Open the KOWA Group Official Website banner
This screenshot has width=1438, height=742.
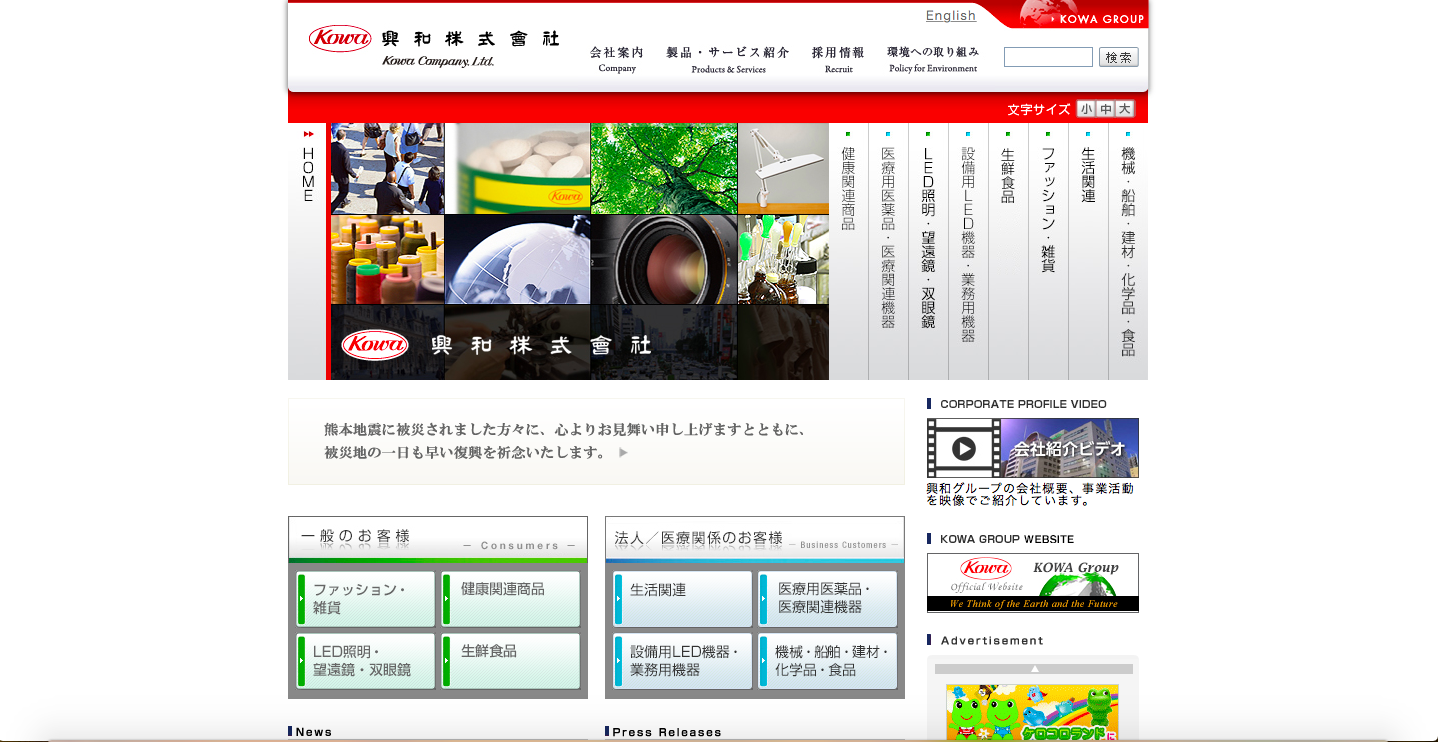(1033, 582)
